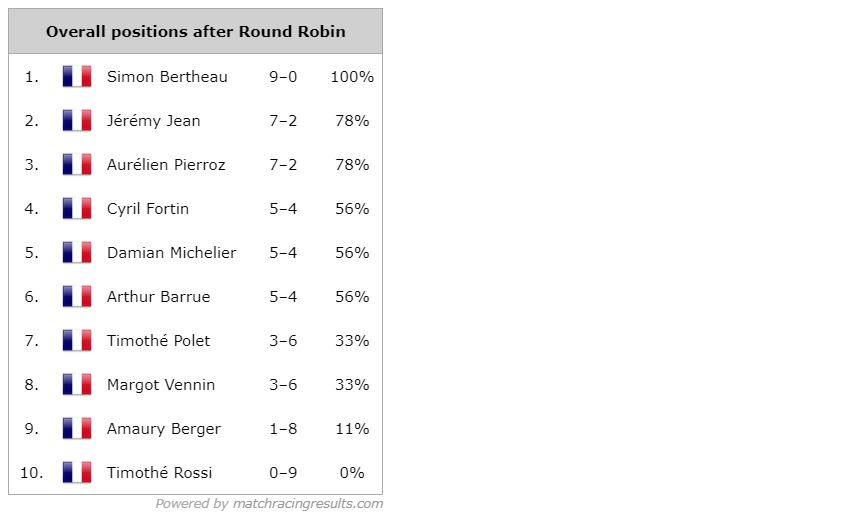Select the flag icon for Aurélien Pierroz

tap(77, 164)
